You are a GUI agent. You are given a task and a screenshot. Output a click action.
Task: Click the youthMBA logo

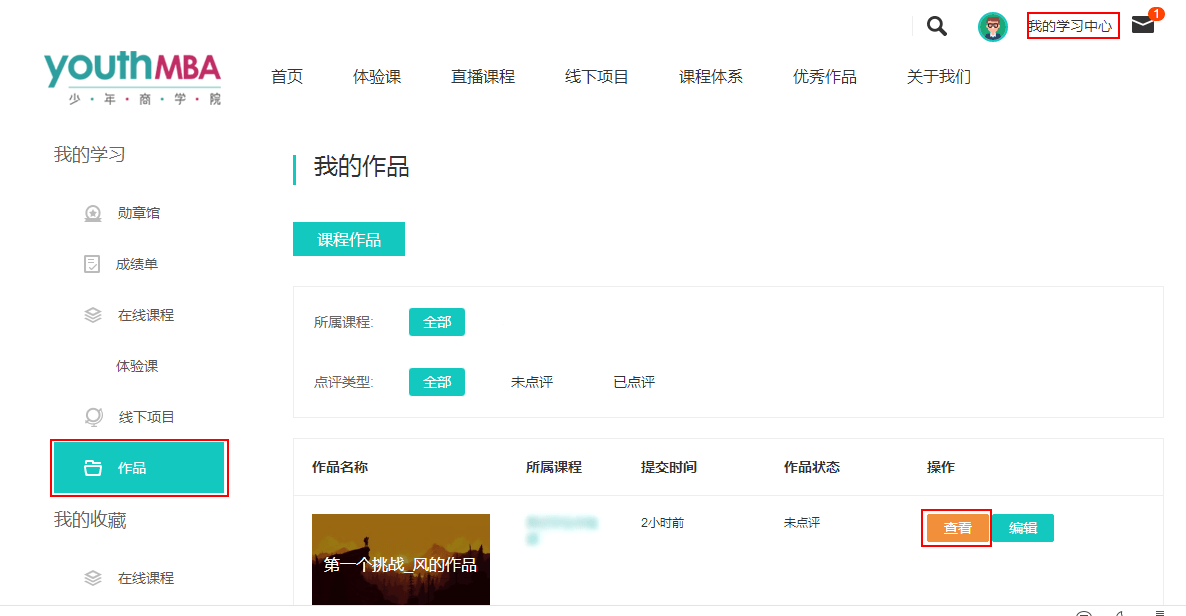(132, 77)
